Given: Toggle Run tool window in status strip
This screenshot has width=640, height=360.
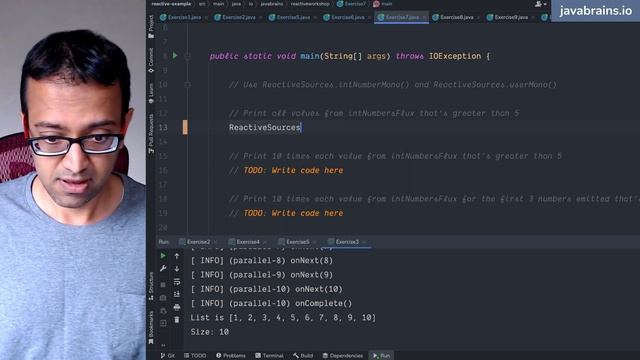Looking at the screenshot, I should [381, 356].
